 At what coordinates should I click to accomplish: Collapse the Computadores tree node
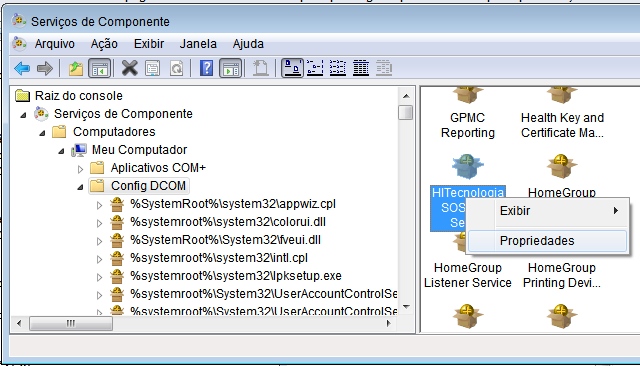click(x=42, y=133)
